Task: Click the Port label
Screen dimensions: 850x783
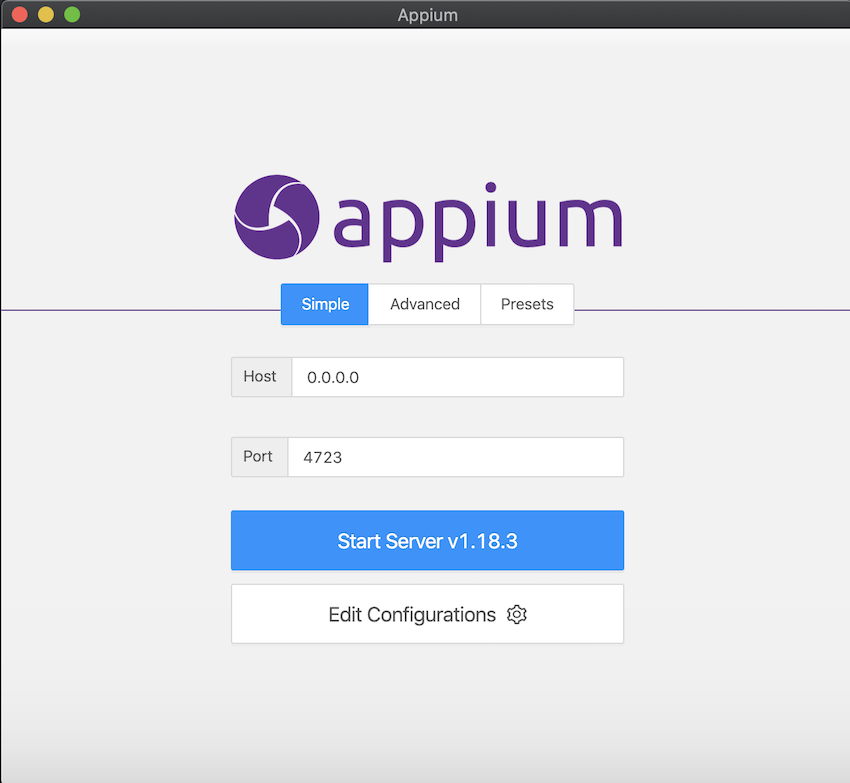Action: (257, 457)
